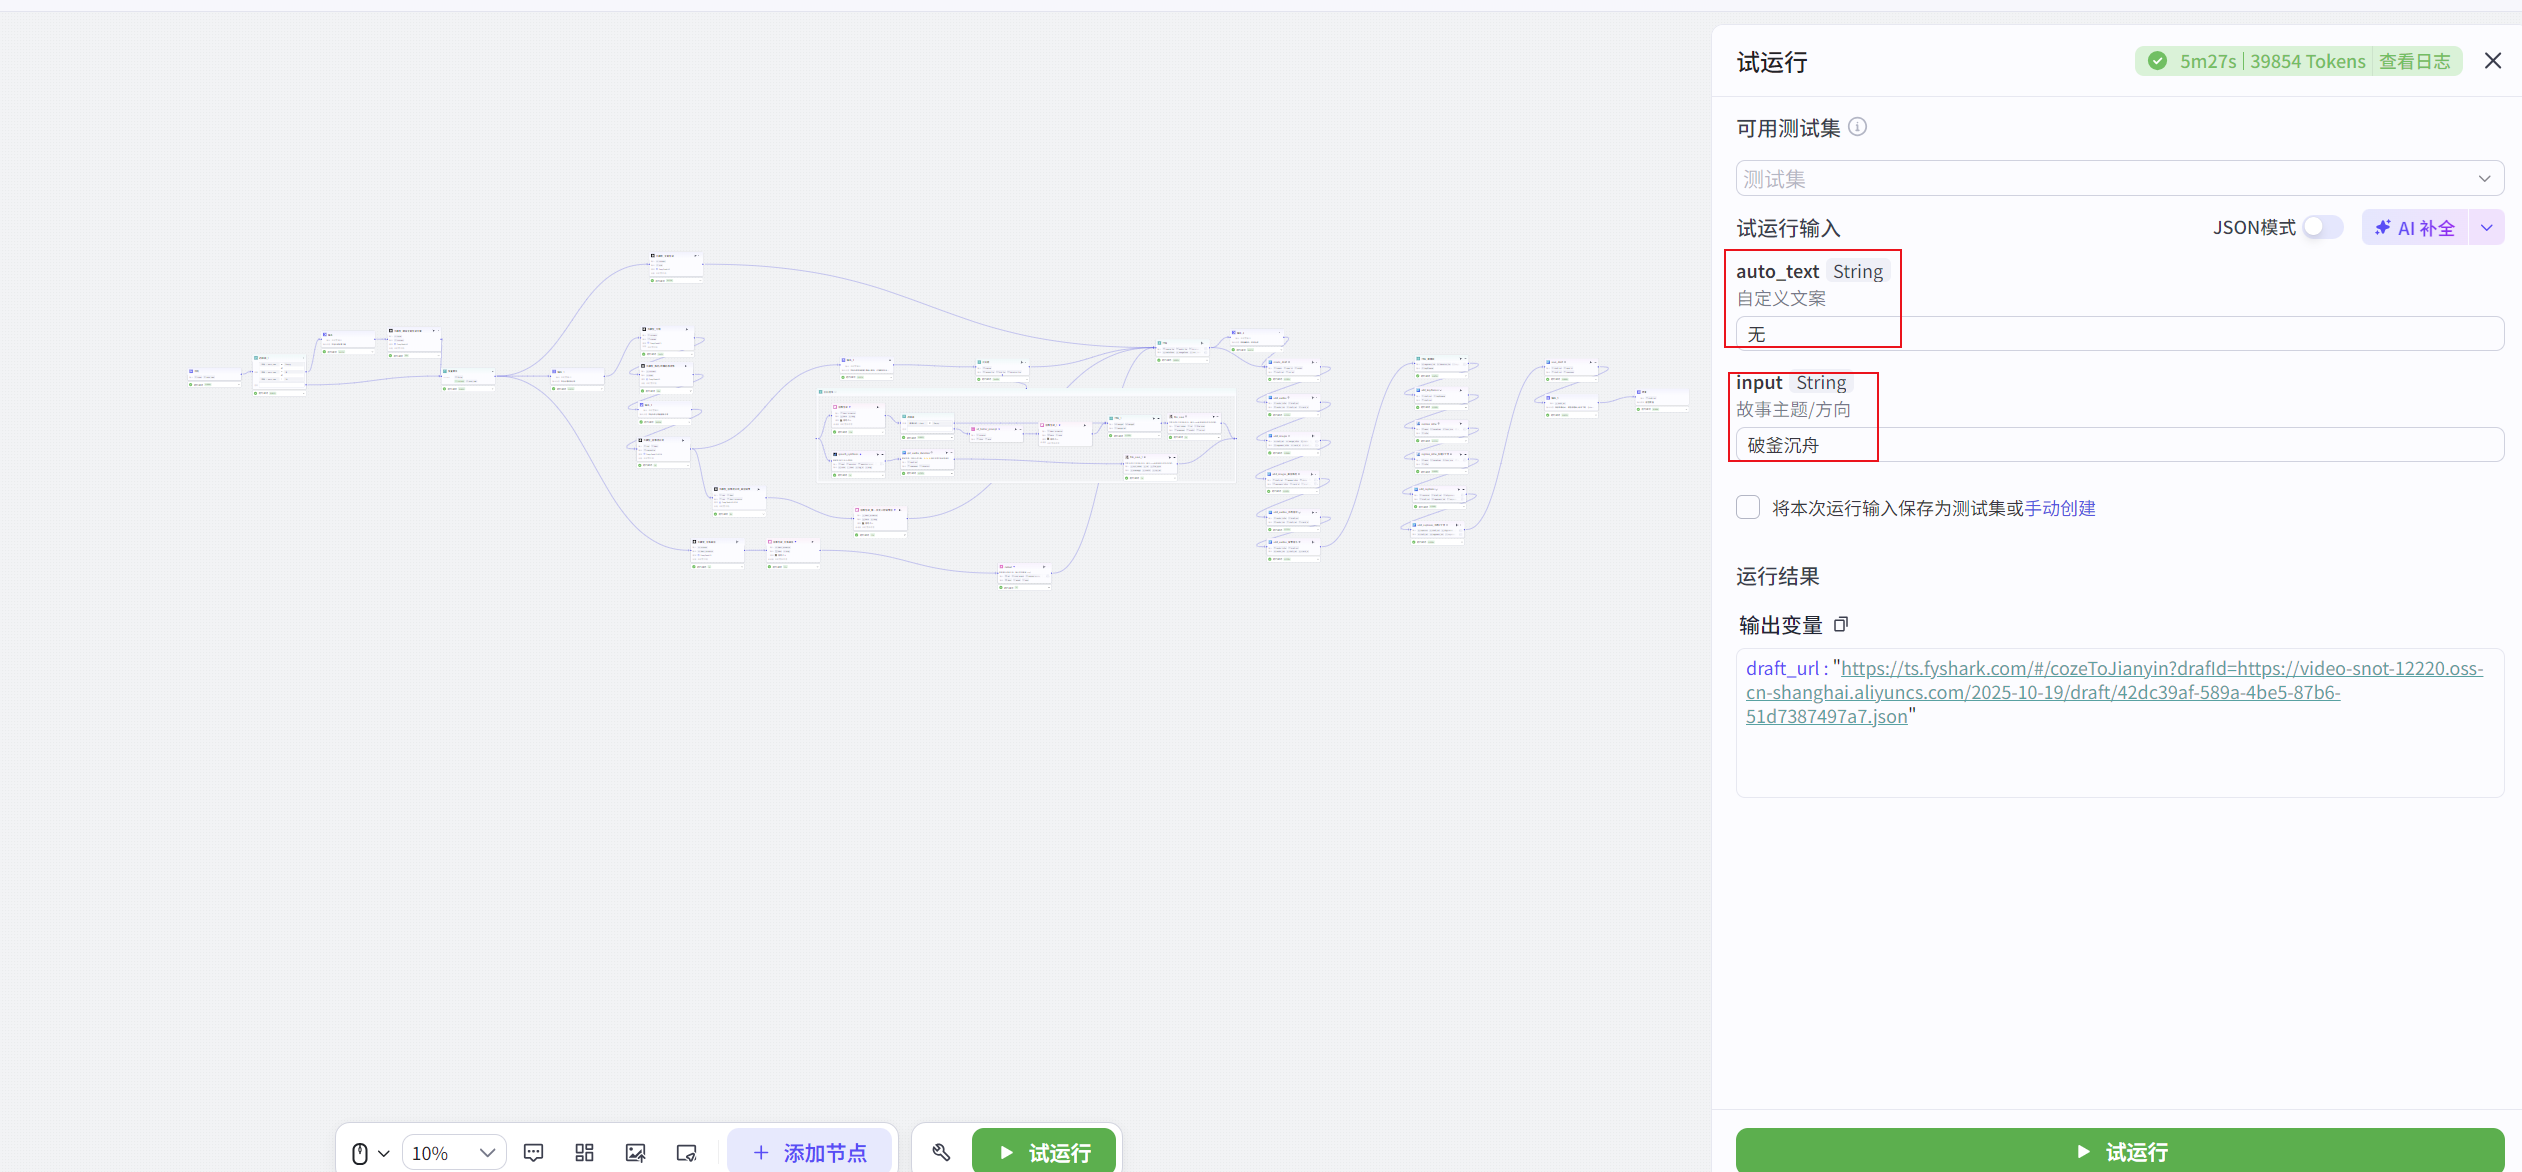Expand the AI 补全 options chevron
The height and width of the screenshot is (1172, 2522).
[x=2487, y=227]
